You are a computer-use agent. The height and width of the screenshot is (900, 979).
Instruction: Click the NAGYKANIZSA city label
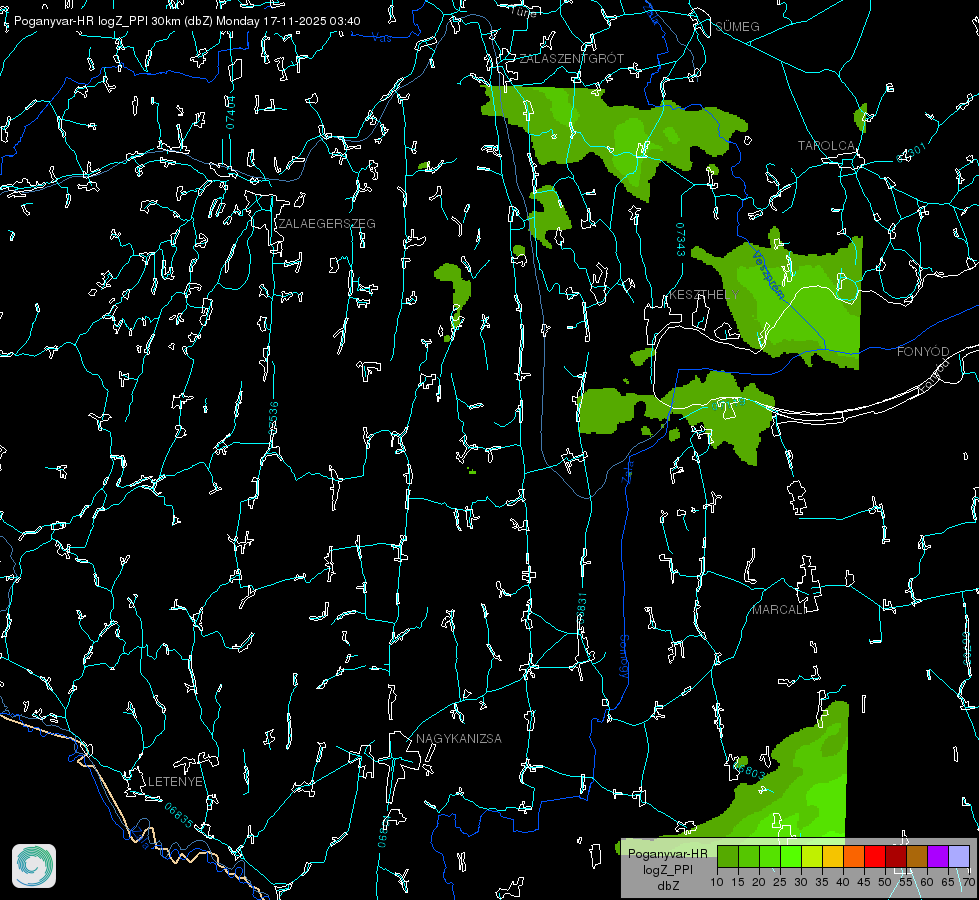(458, 739)
